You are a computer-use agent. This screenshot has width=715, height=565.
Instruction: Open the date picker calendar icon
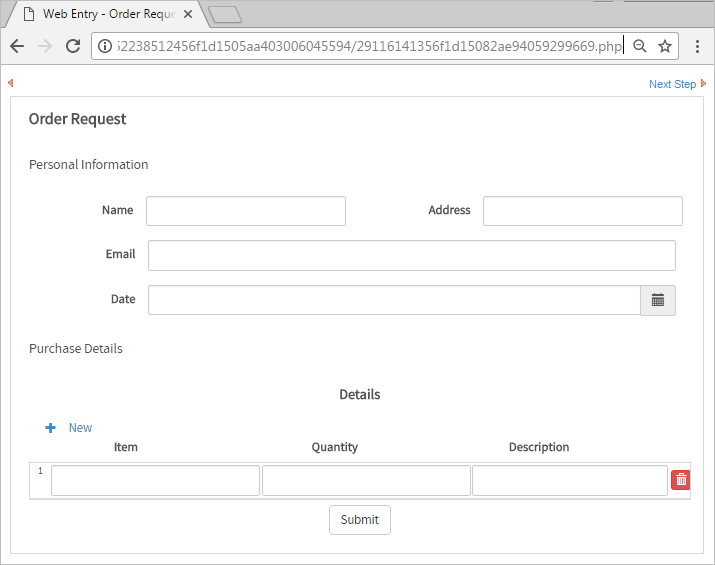pos(657,300)
